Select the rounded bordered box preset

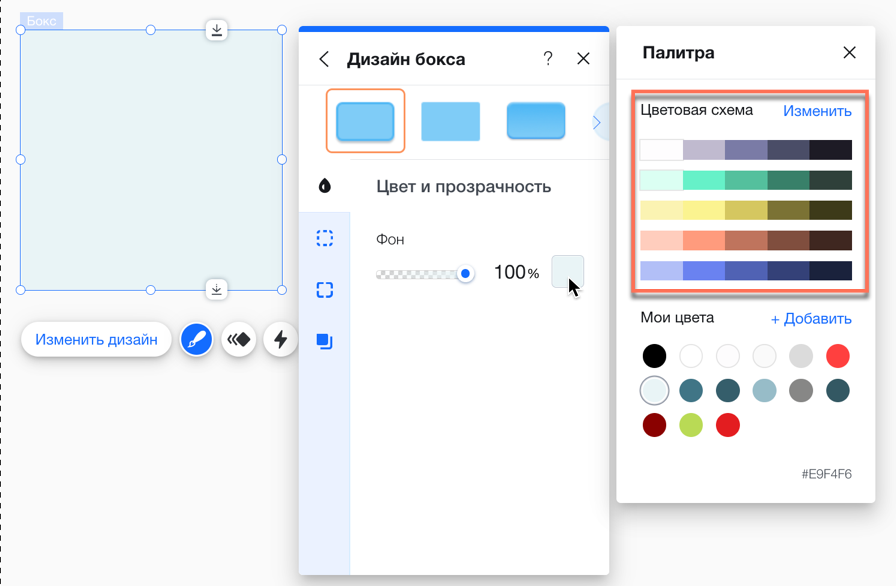tap(366, 121)
